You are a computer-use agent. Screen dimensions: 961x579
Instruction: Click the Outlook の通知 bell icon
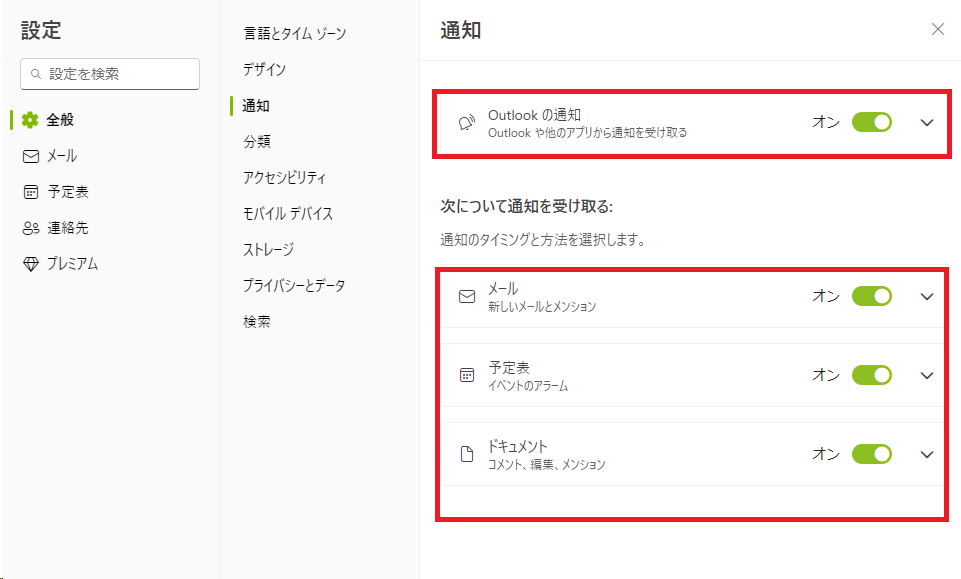coord(466,123)
